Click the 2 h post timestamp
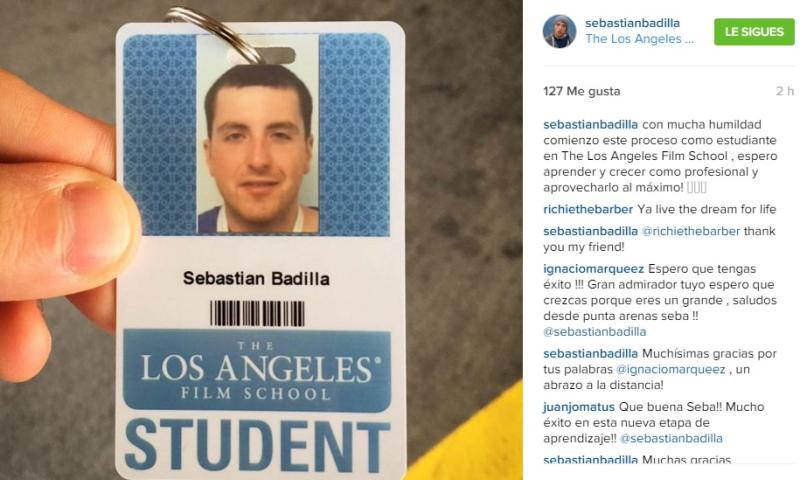The width and height of the screenshot is (800, 480). (x=785, y=91)
